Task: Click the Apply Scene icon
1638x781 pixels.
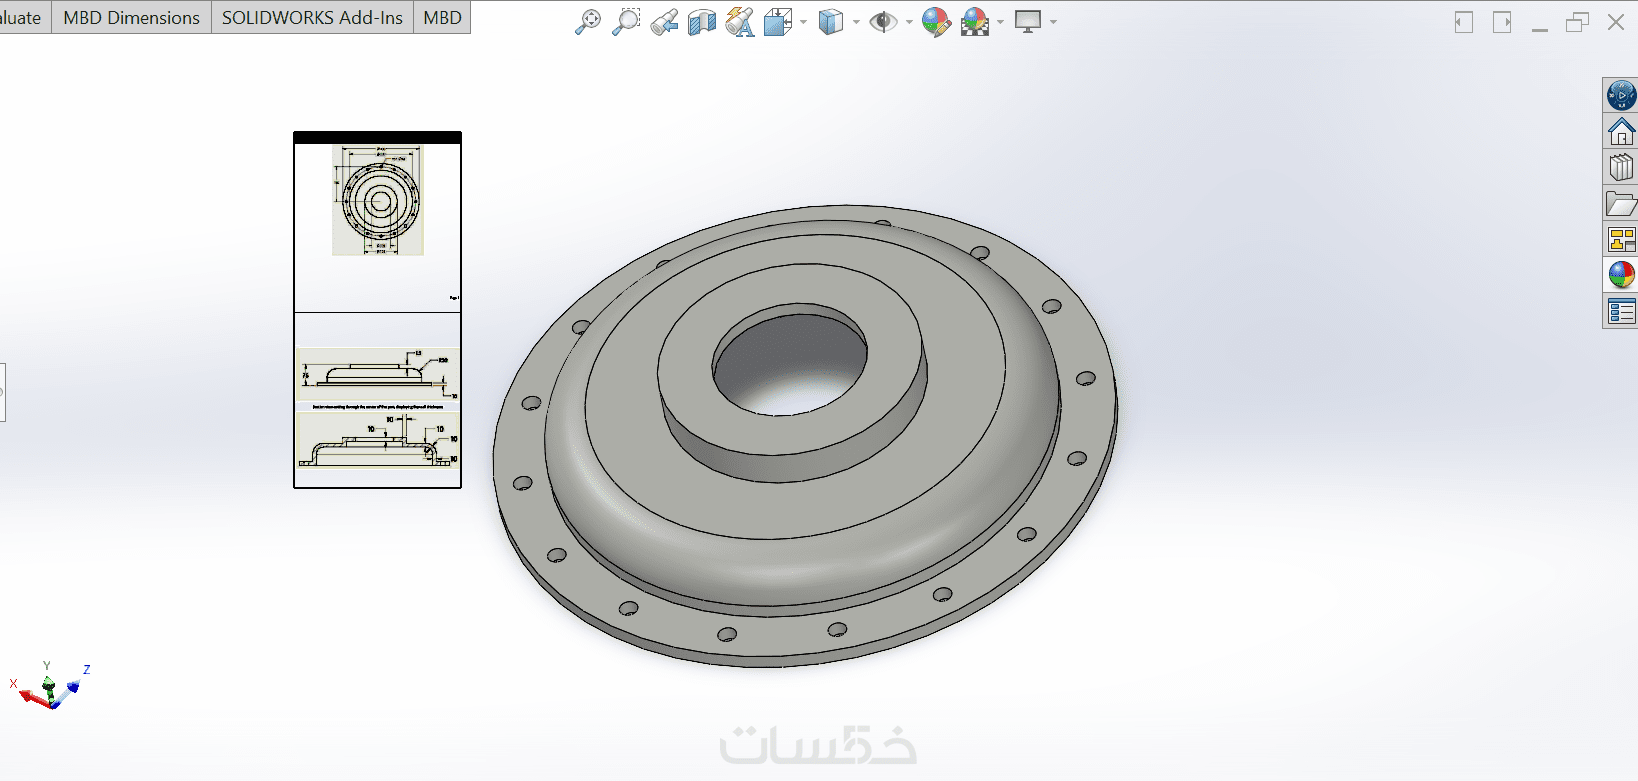Action: click(x=974, y=21)
